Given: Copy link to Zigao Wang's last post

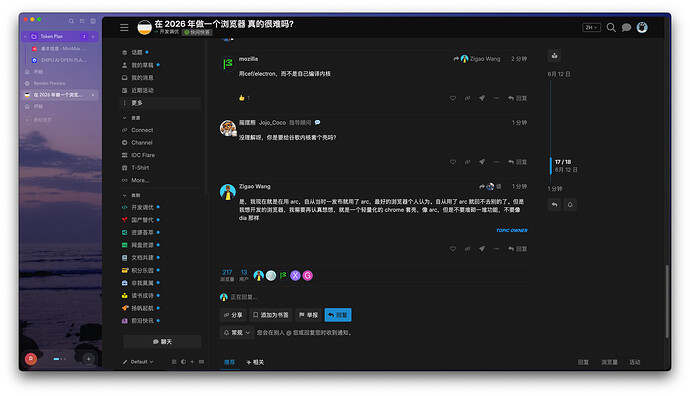Looking at the screenshot, I should (467, 249).
